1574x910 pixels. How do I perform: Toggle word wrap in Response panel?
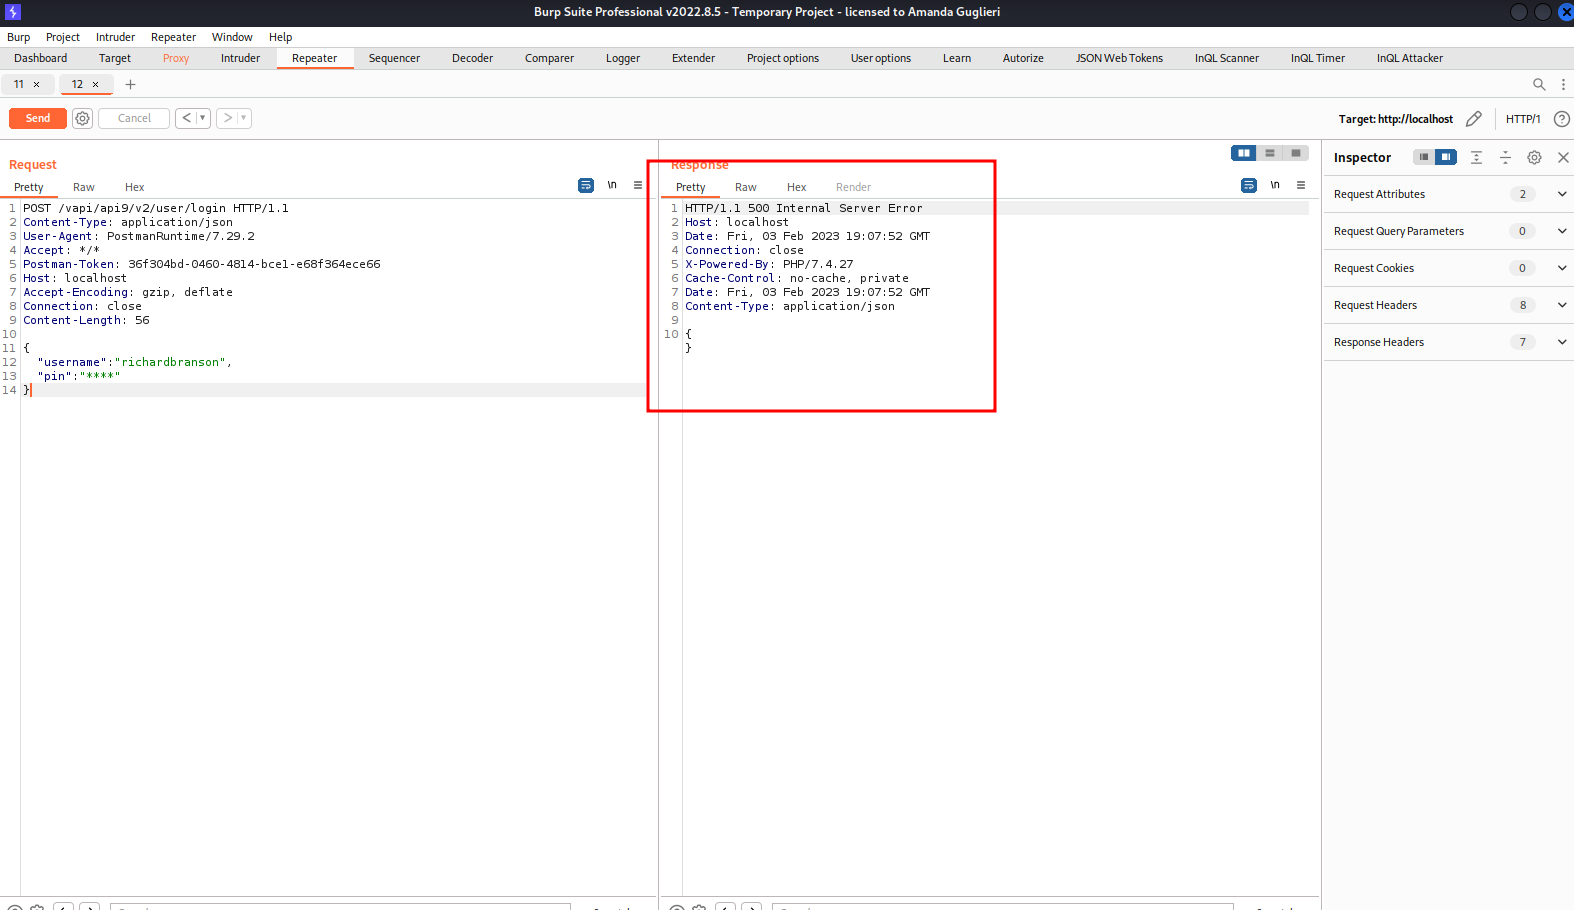tap(1249, 185)
